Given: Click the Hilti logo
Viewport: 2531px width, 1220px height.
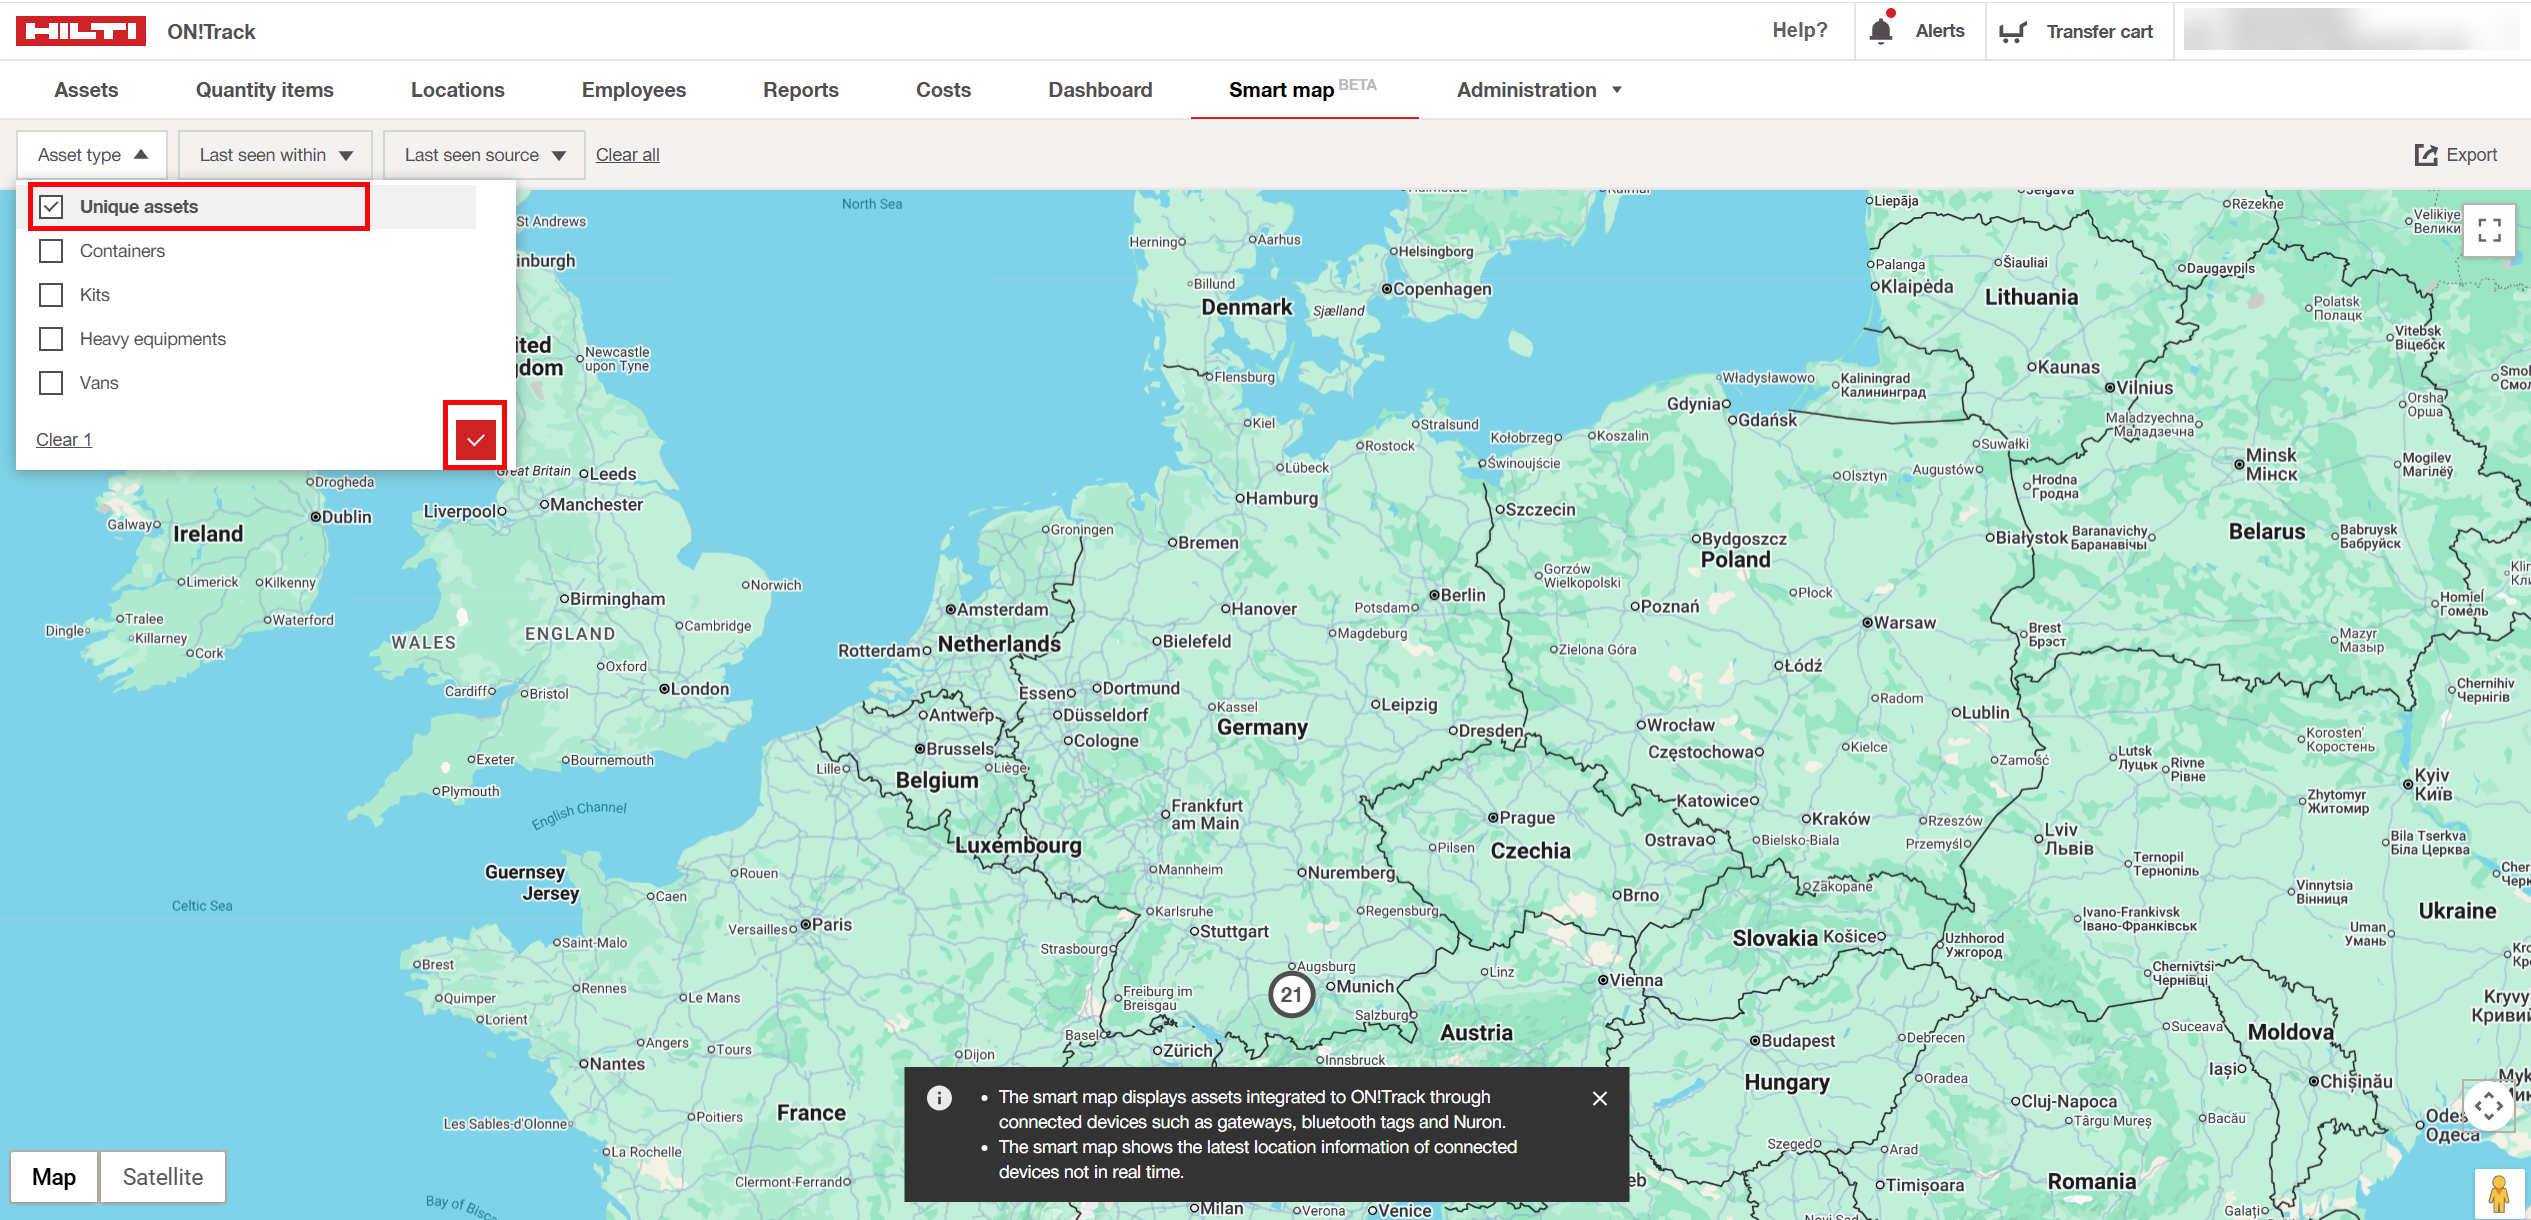Looking at the screenshot, I should [x=81, y=31].
